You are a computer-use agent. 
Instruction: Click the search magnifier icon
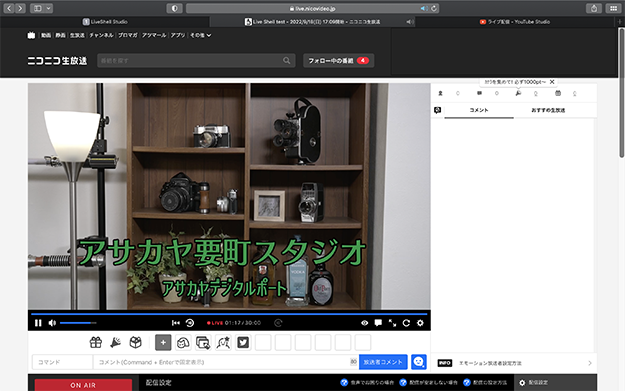pos(287,61)
